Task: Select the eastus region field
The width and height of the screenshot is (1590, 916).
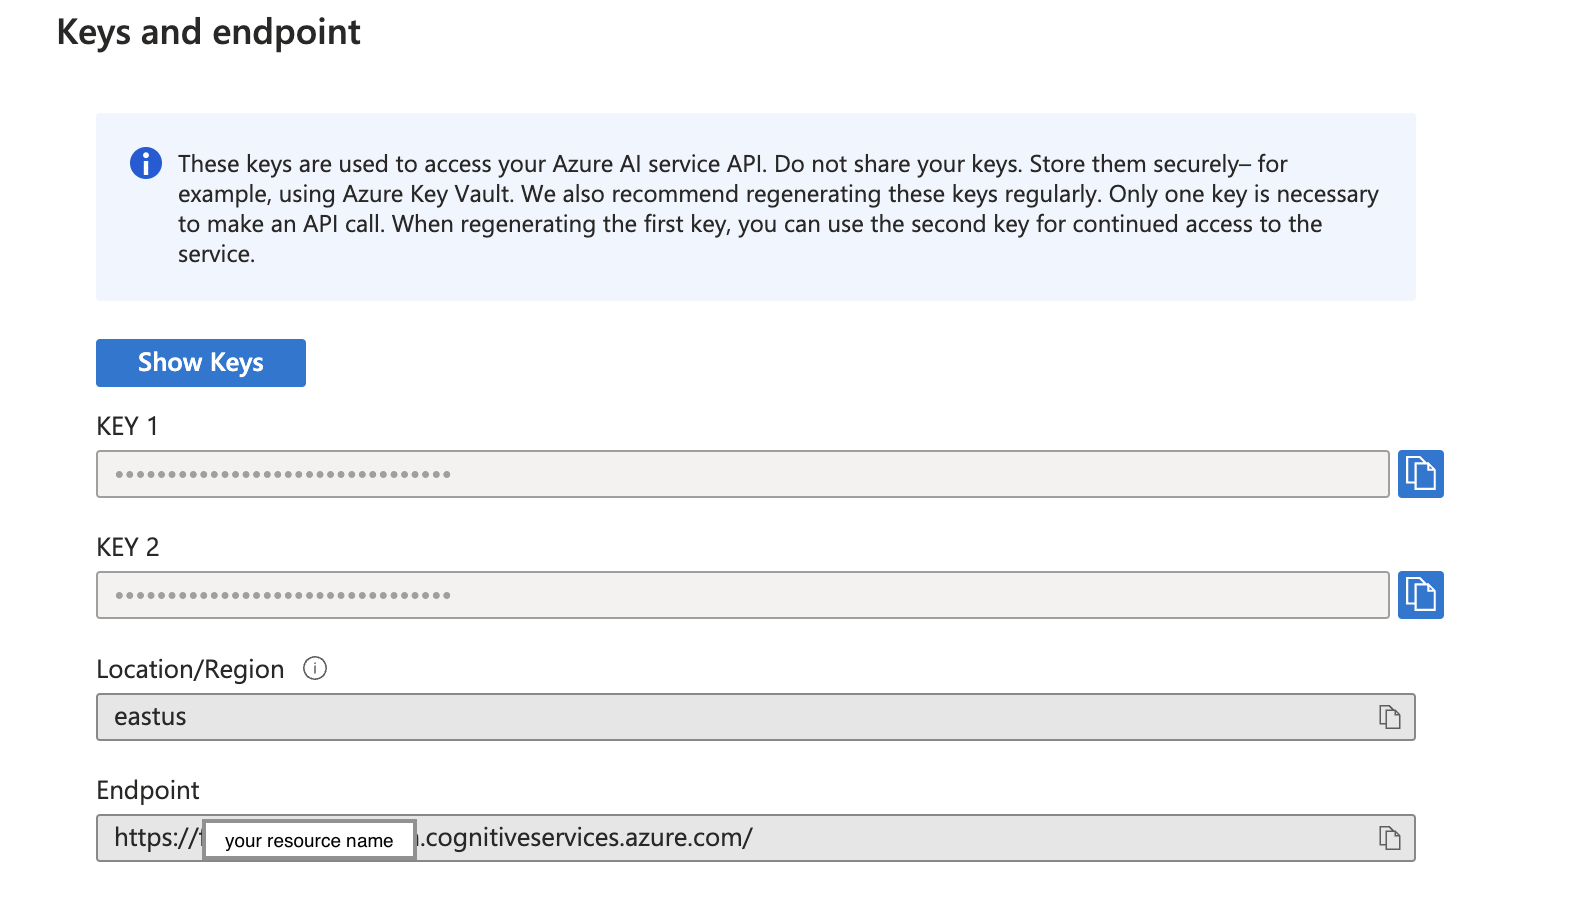Action: coord(700,717)
